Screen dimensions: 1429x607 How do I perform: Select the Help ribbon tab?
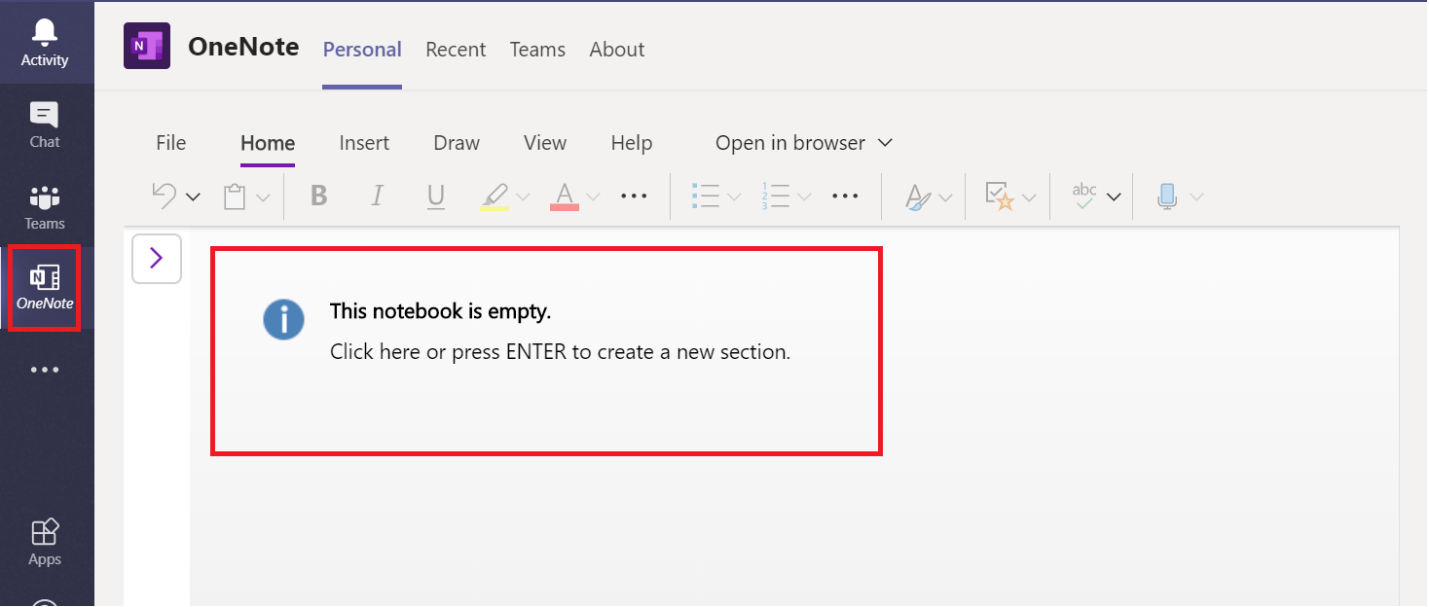pyautogui.click(x=631, y=143)
